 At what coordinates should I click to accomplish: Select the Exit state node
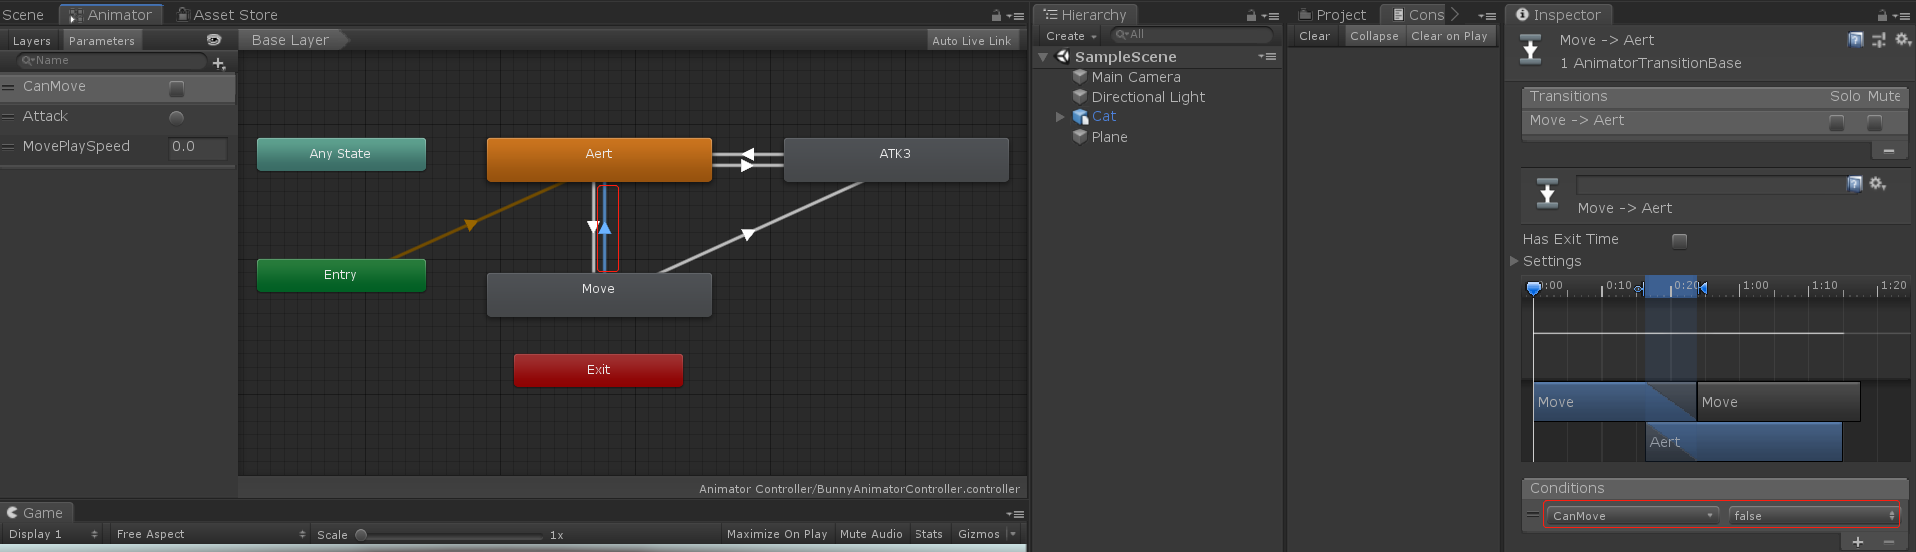click(x=598, y=370)
